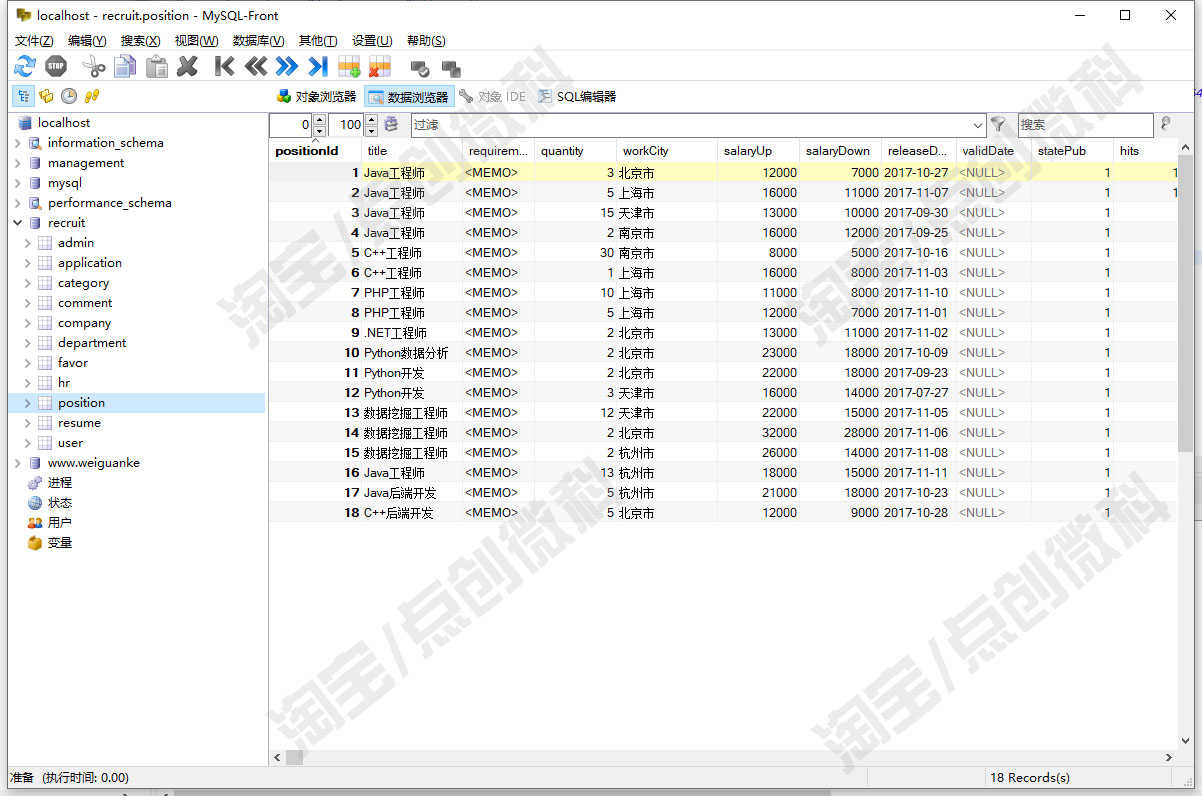Click the quantity column header
Image resolution: width=1202 pixels, height=796 pixels.
tap(575, 151)
